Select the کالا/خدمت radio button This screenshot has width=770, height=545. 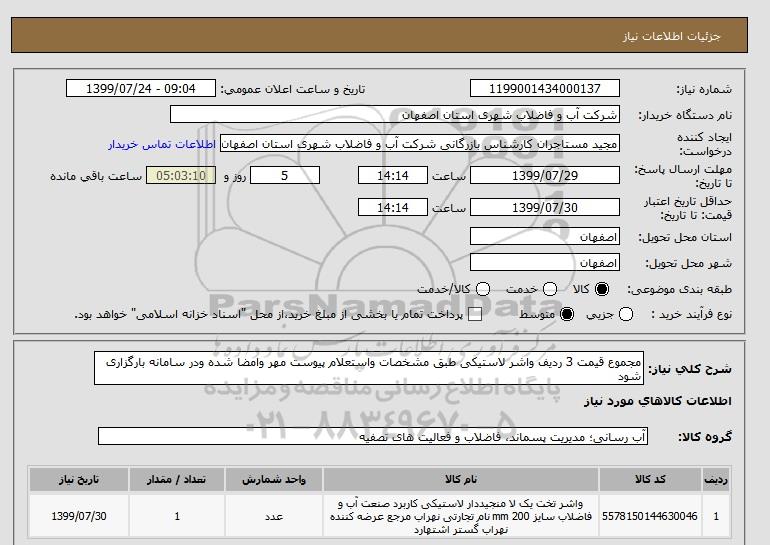(483, 289)
